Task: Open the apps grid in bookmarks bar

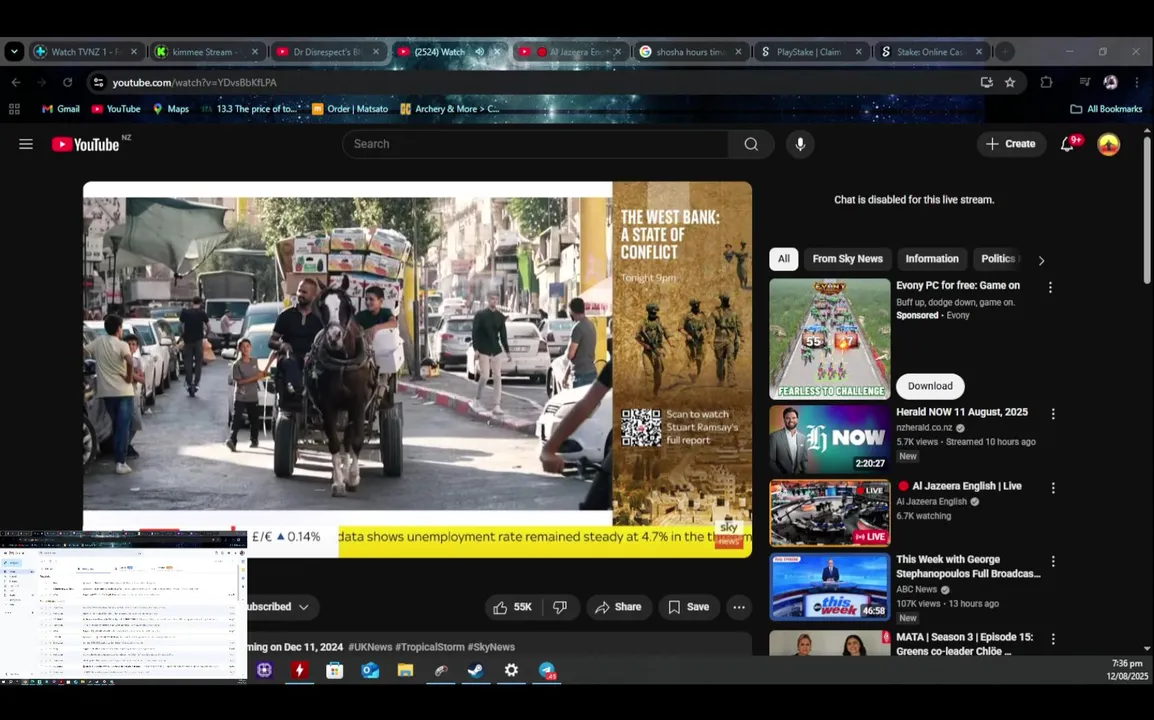Action: click(x=14, y=109)
